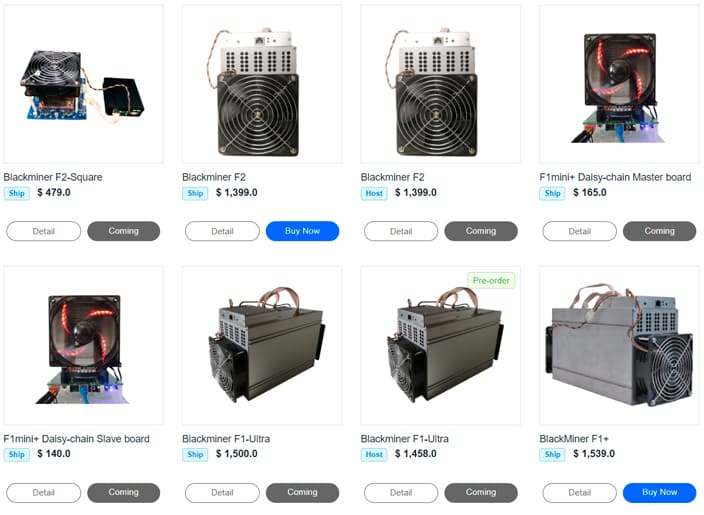The image size is (704, 515).
Task: Open BlackMiner F1+ product image
Action: pos(619,345)
